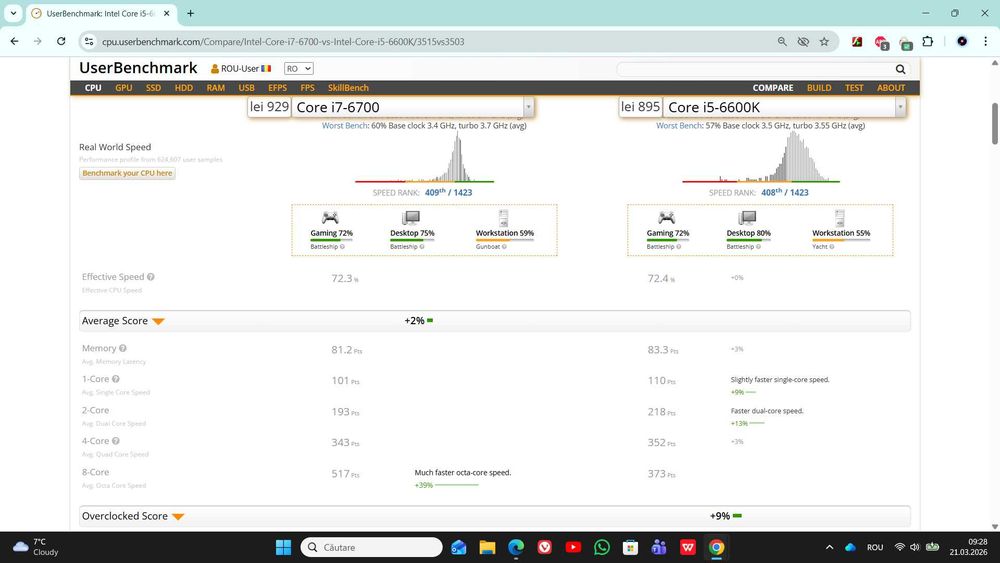Viewport: 1000px width, 563px height.
Task: Click the Desktop monitor icon under Core i7-6700
Action: point(411,218)
